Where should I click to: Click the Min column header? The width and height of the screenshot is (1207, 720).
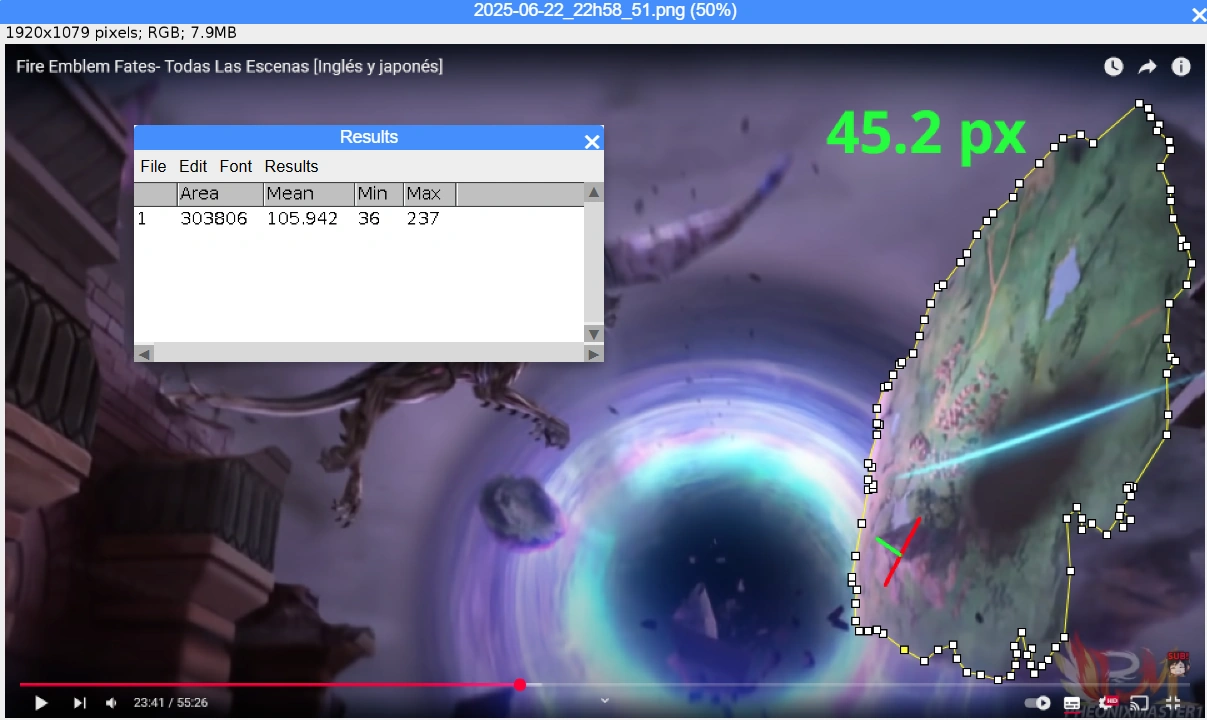click(379, 194)
